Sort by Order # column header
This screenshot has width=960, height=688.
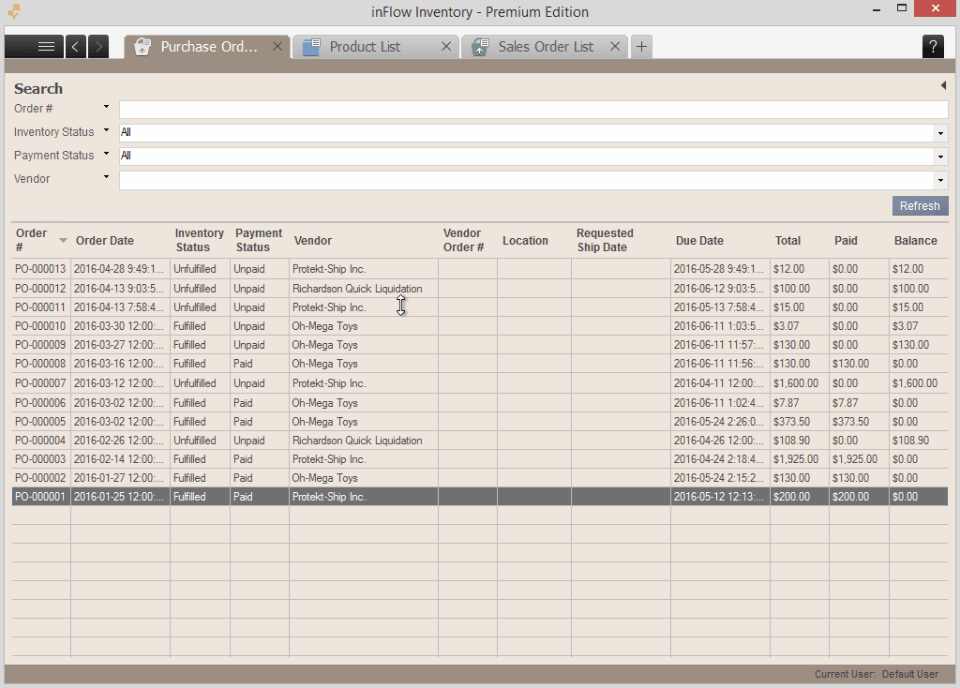point(40,240)
